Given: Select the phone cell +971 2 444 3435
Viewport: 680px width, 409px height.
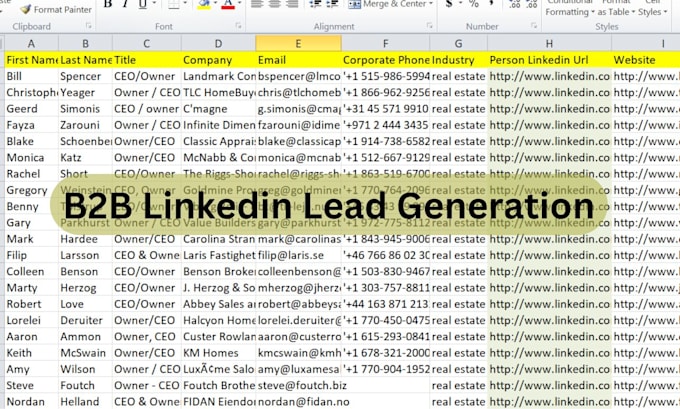Looking at the screenshot, I should click(386, 125).
